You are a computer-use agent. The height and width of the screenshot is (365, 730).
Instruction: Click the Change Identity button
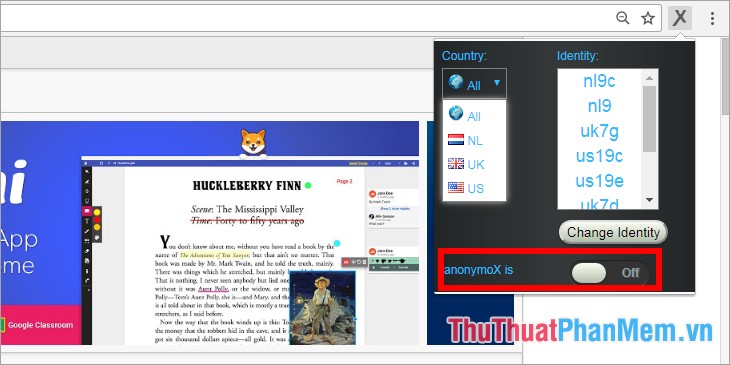point(613,232)
